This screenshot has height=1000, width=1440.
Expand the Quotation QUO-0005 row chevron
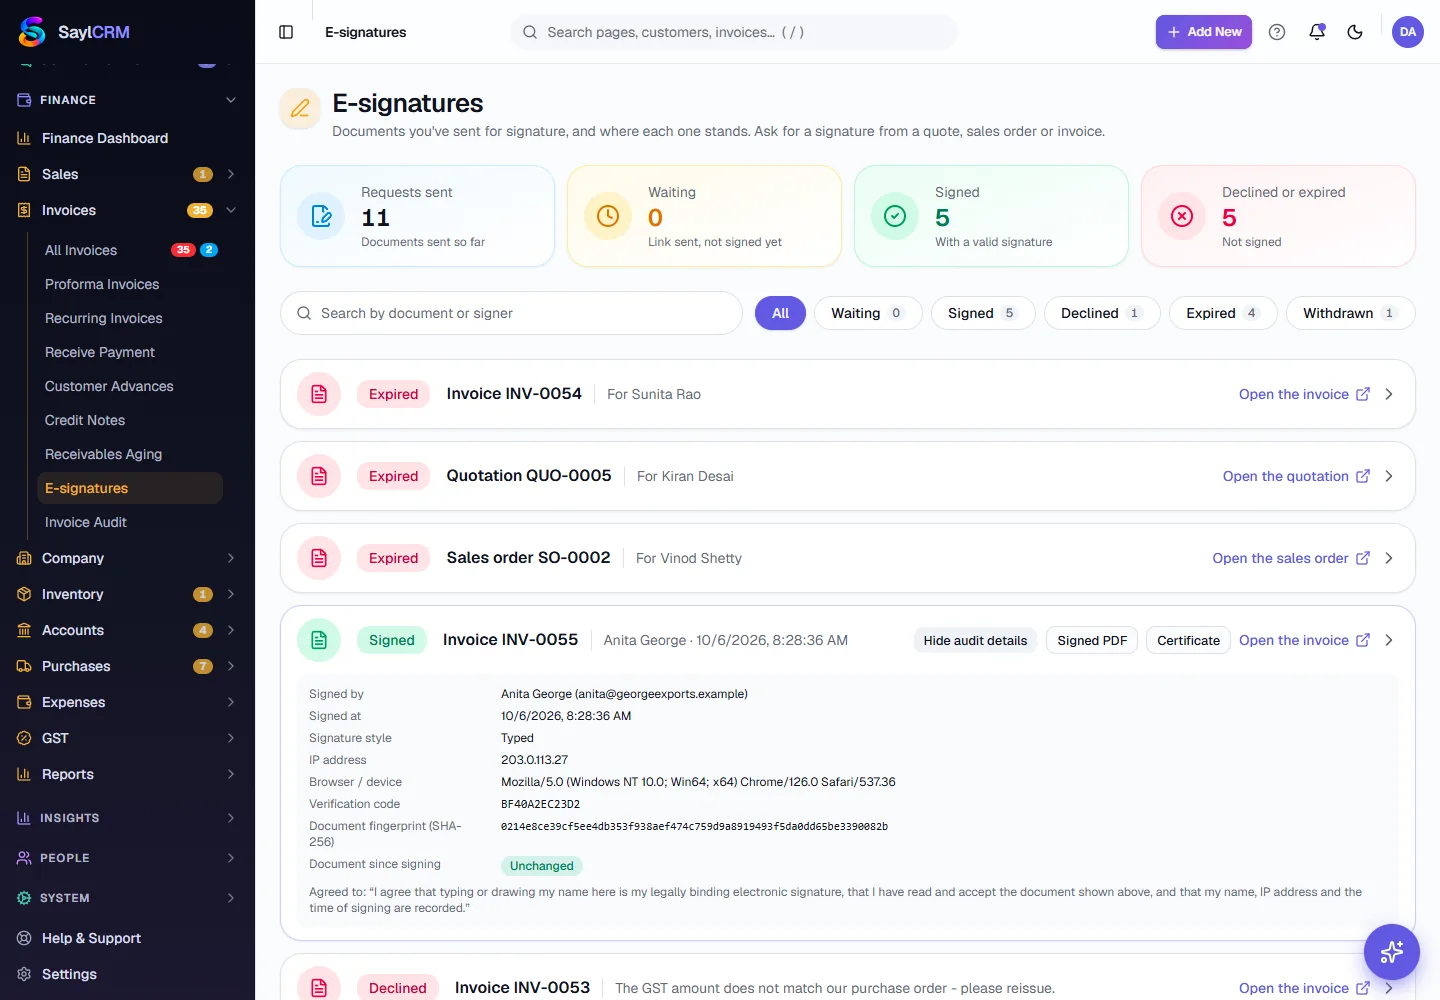click(x=1389, y=476)
